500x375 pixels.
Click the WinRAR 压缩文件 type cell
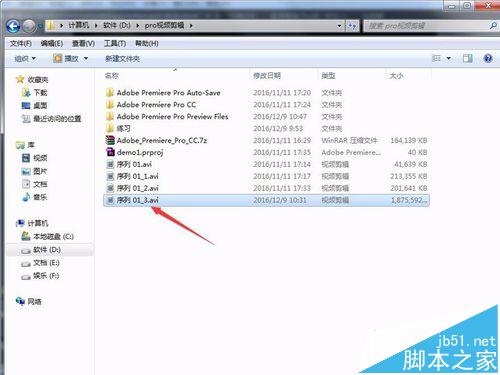pyautogui.click(x=349, y=141)
